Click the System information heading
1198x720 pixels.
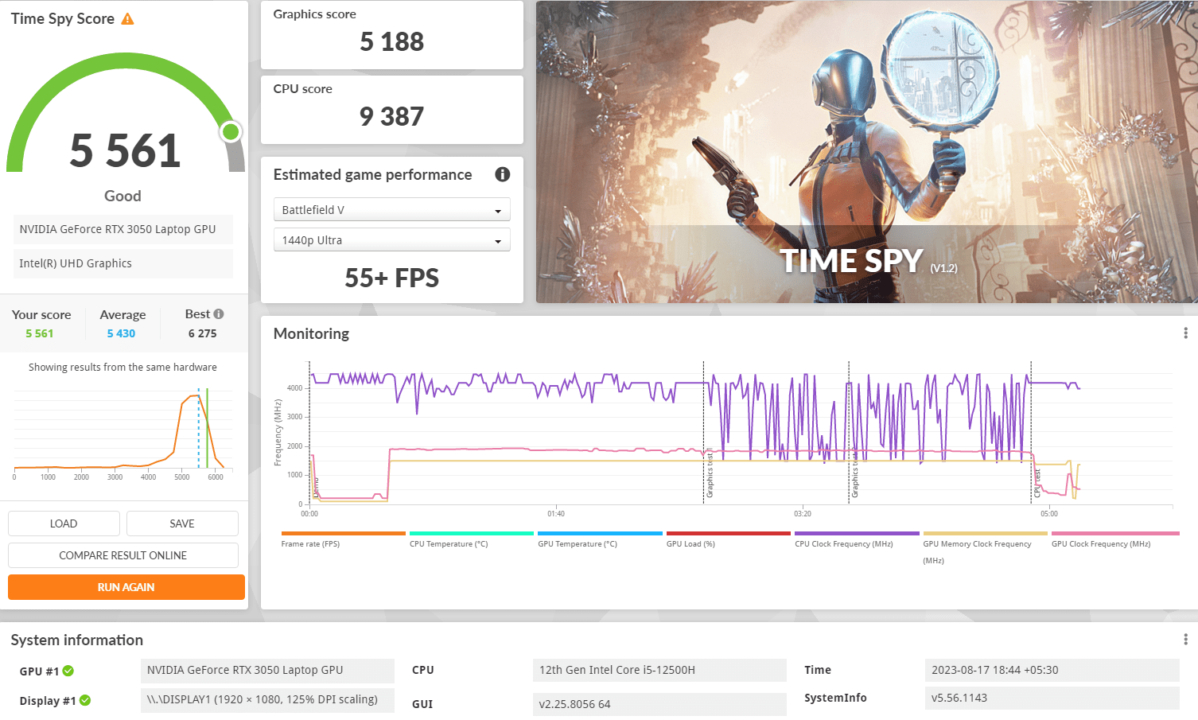pyautogui.click(x=77, y=640)
